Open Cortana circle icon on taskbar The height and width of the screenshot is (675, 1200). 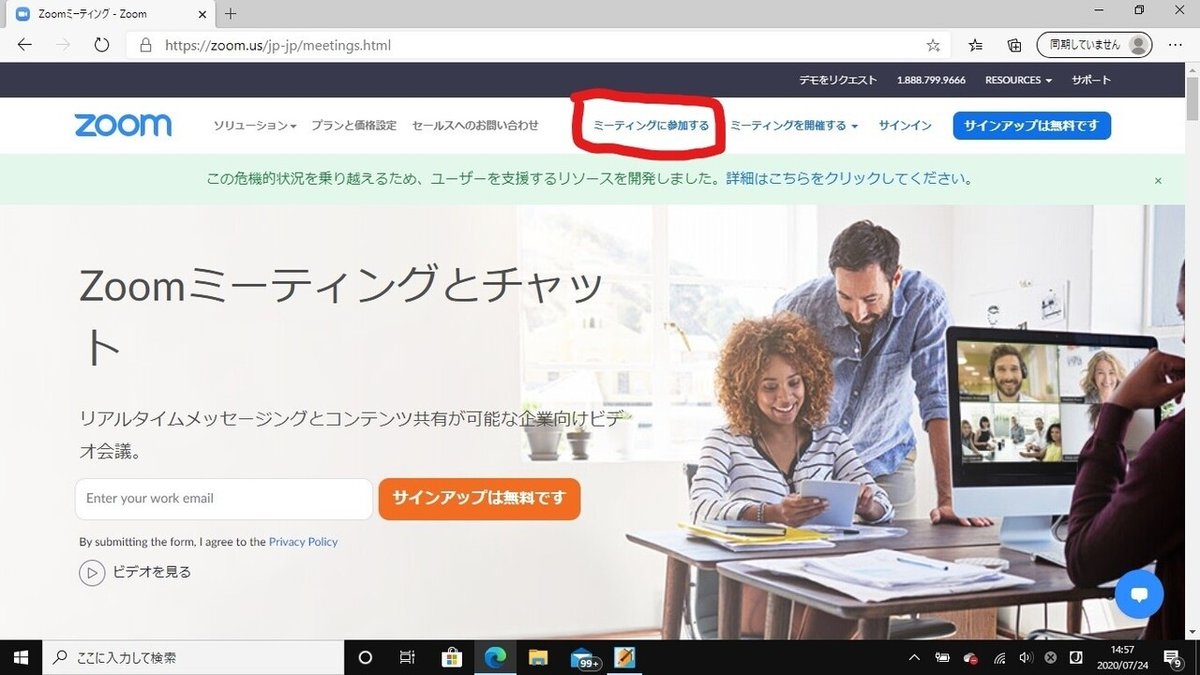point(365,657)
